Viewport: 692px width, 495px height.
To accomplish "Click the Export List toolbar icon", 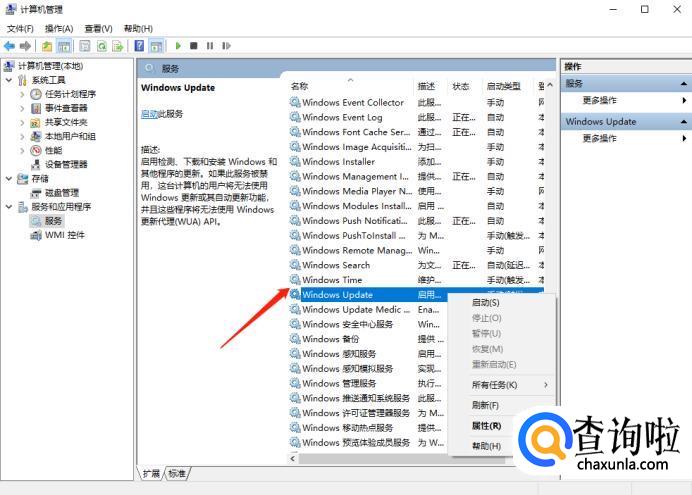I will (x=118, y=46).
